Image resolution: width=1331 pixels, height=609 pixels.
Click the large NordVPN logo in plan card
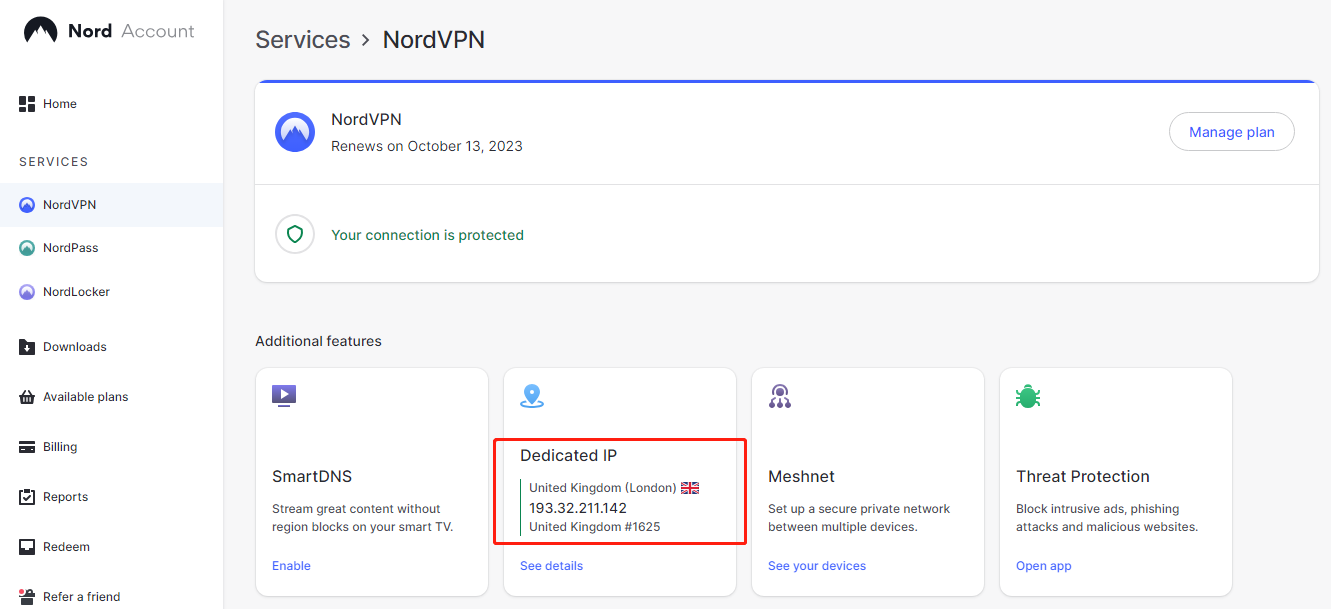point(295,132)
